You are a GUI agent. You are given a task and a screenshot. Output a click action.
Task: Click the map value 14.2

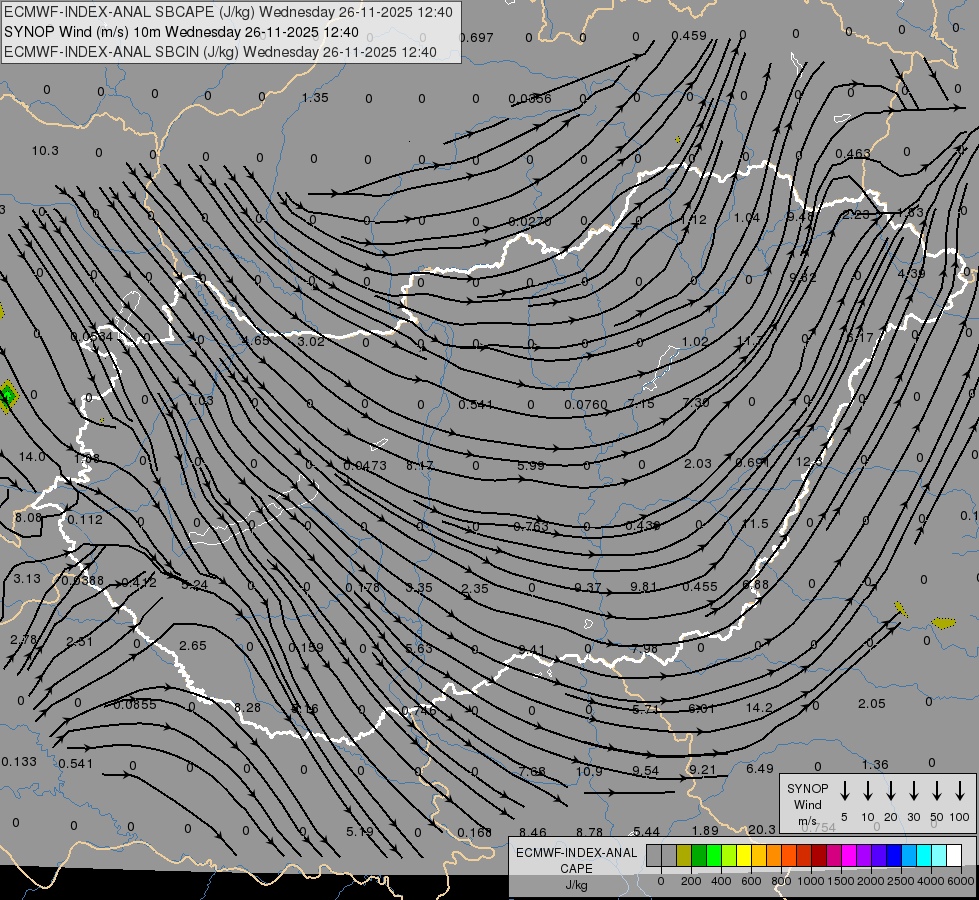759,708
